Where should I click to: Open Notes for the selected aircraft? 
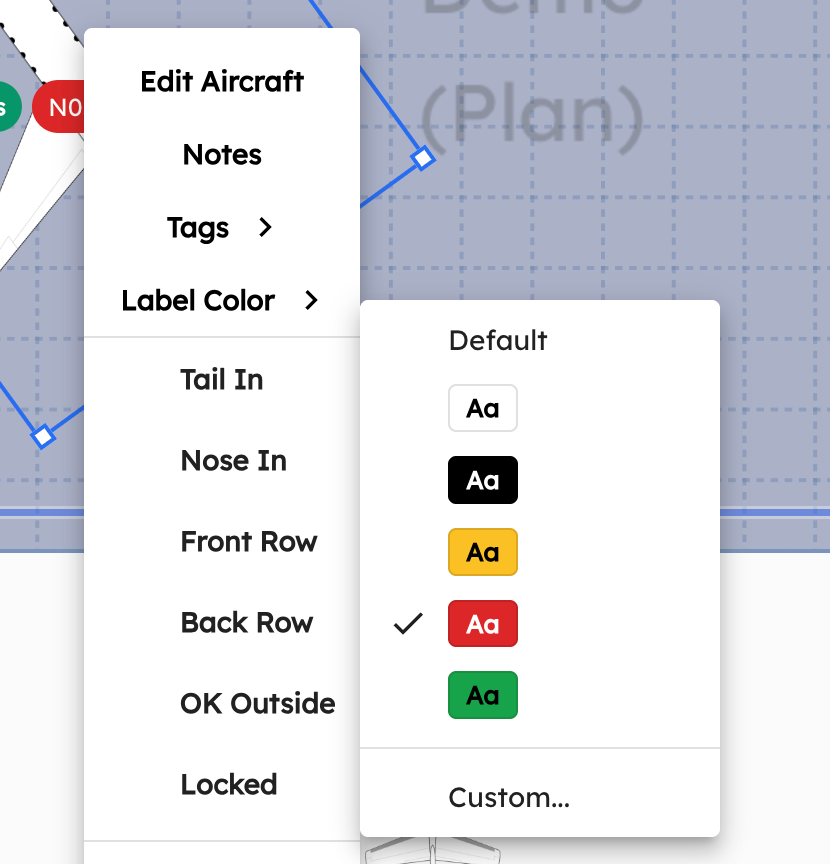coord(221,154)
